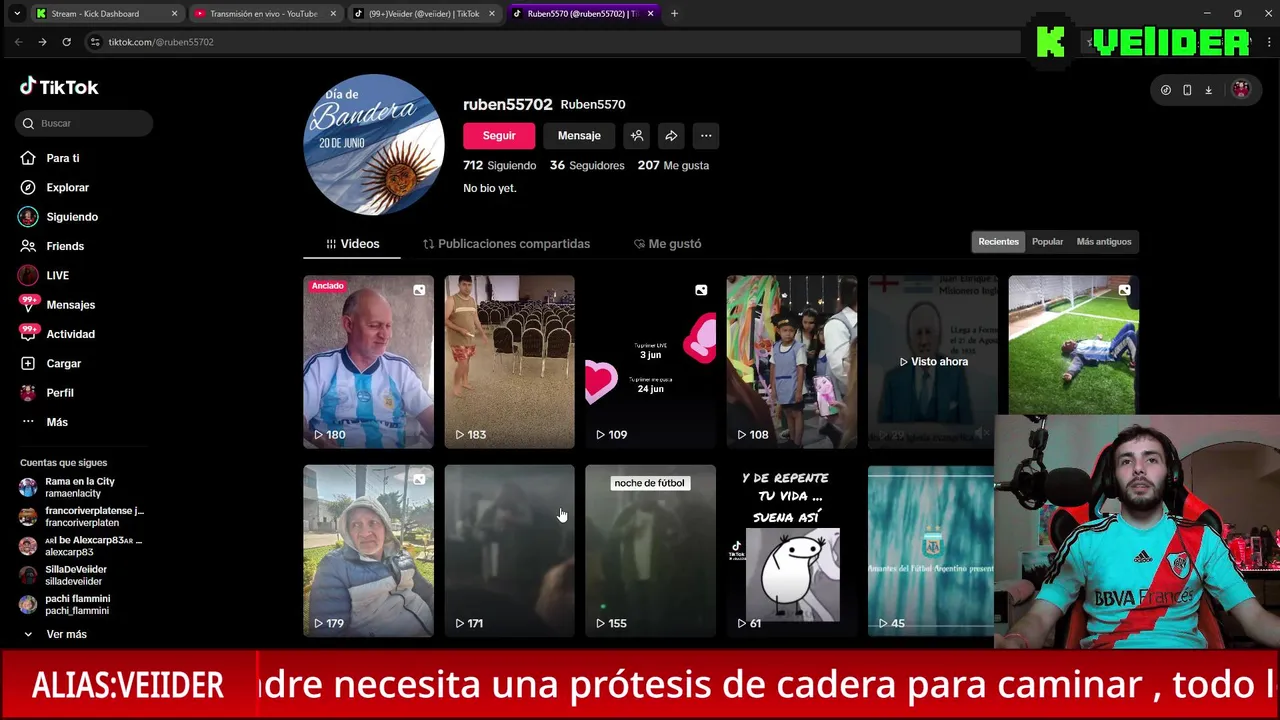Open video with 179 views

click(369, 551)
